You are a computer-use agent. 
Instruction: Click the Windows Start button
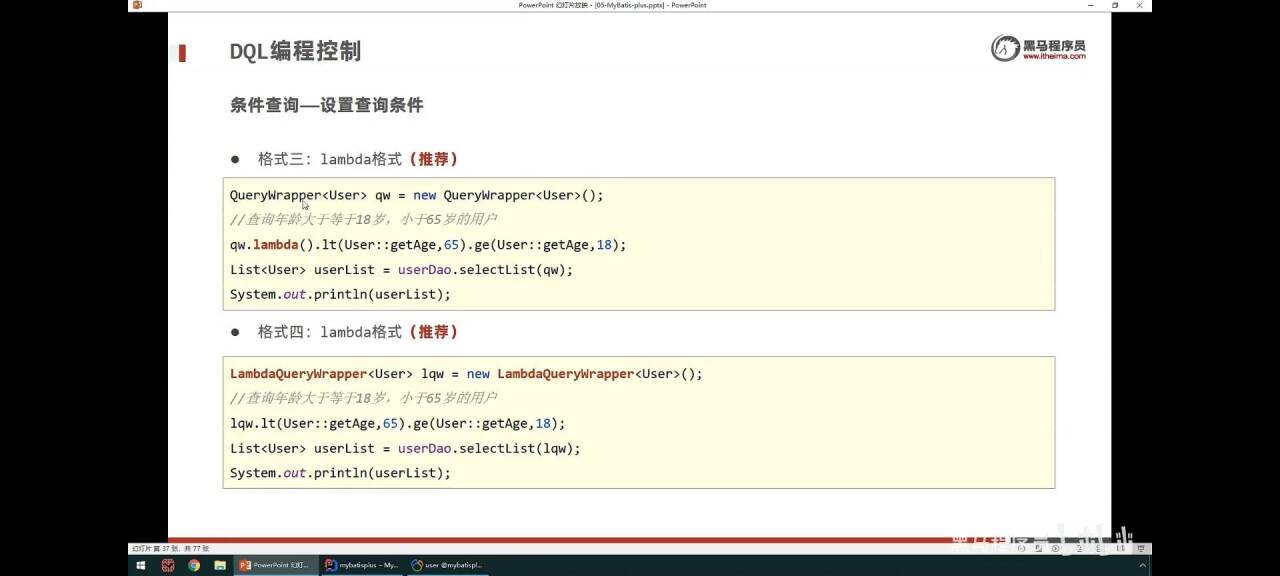click(x=140, y=565)
